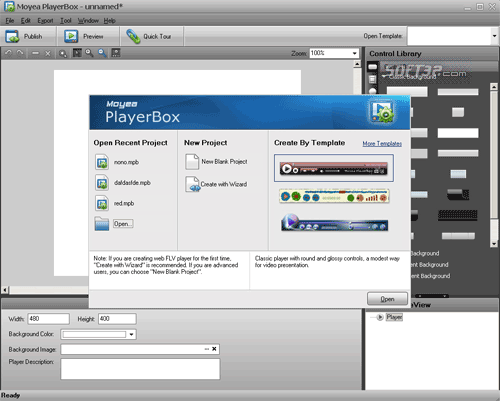Open the Edit menu
500x401 pixels.
coord(26,21)
